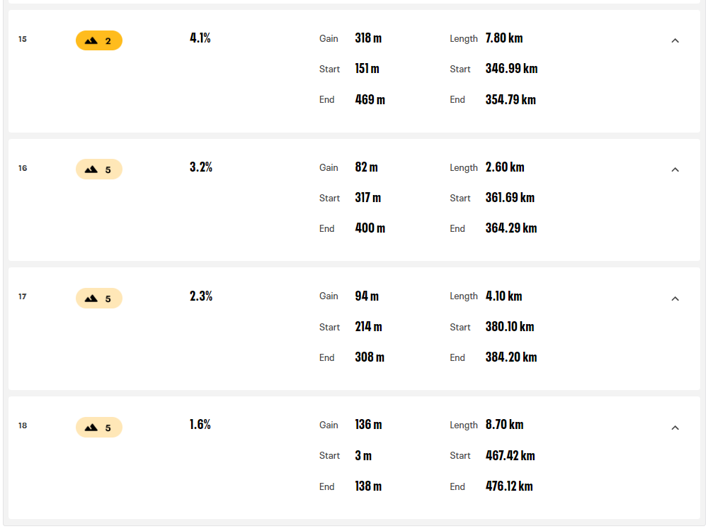Click the 7.80 km length value

point(504,38)
